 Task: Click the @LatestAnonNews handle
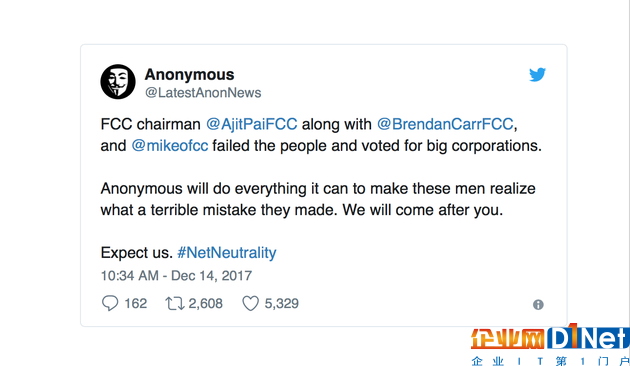pyautogui.click(x=203, y=93)
